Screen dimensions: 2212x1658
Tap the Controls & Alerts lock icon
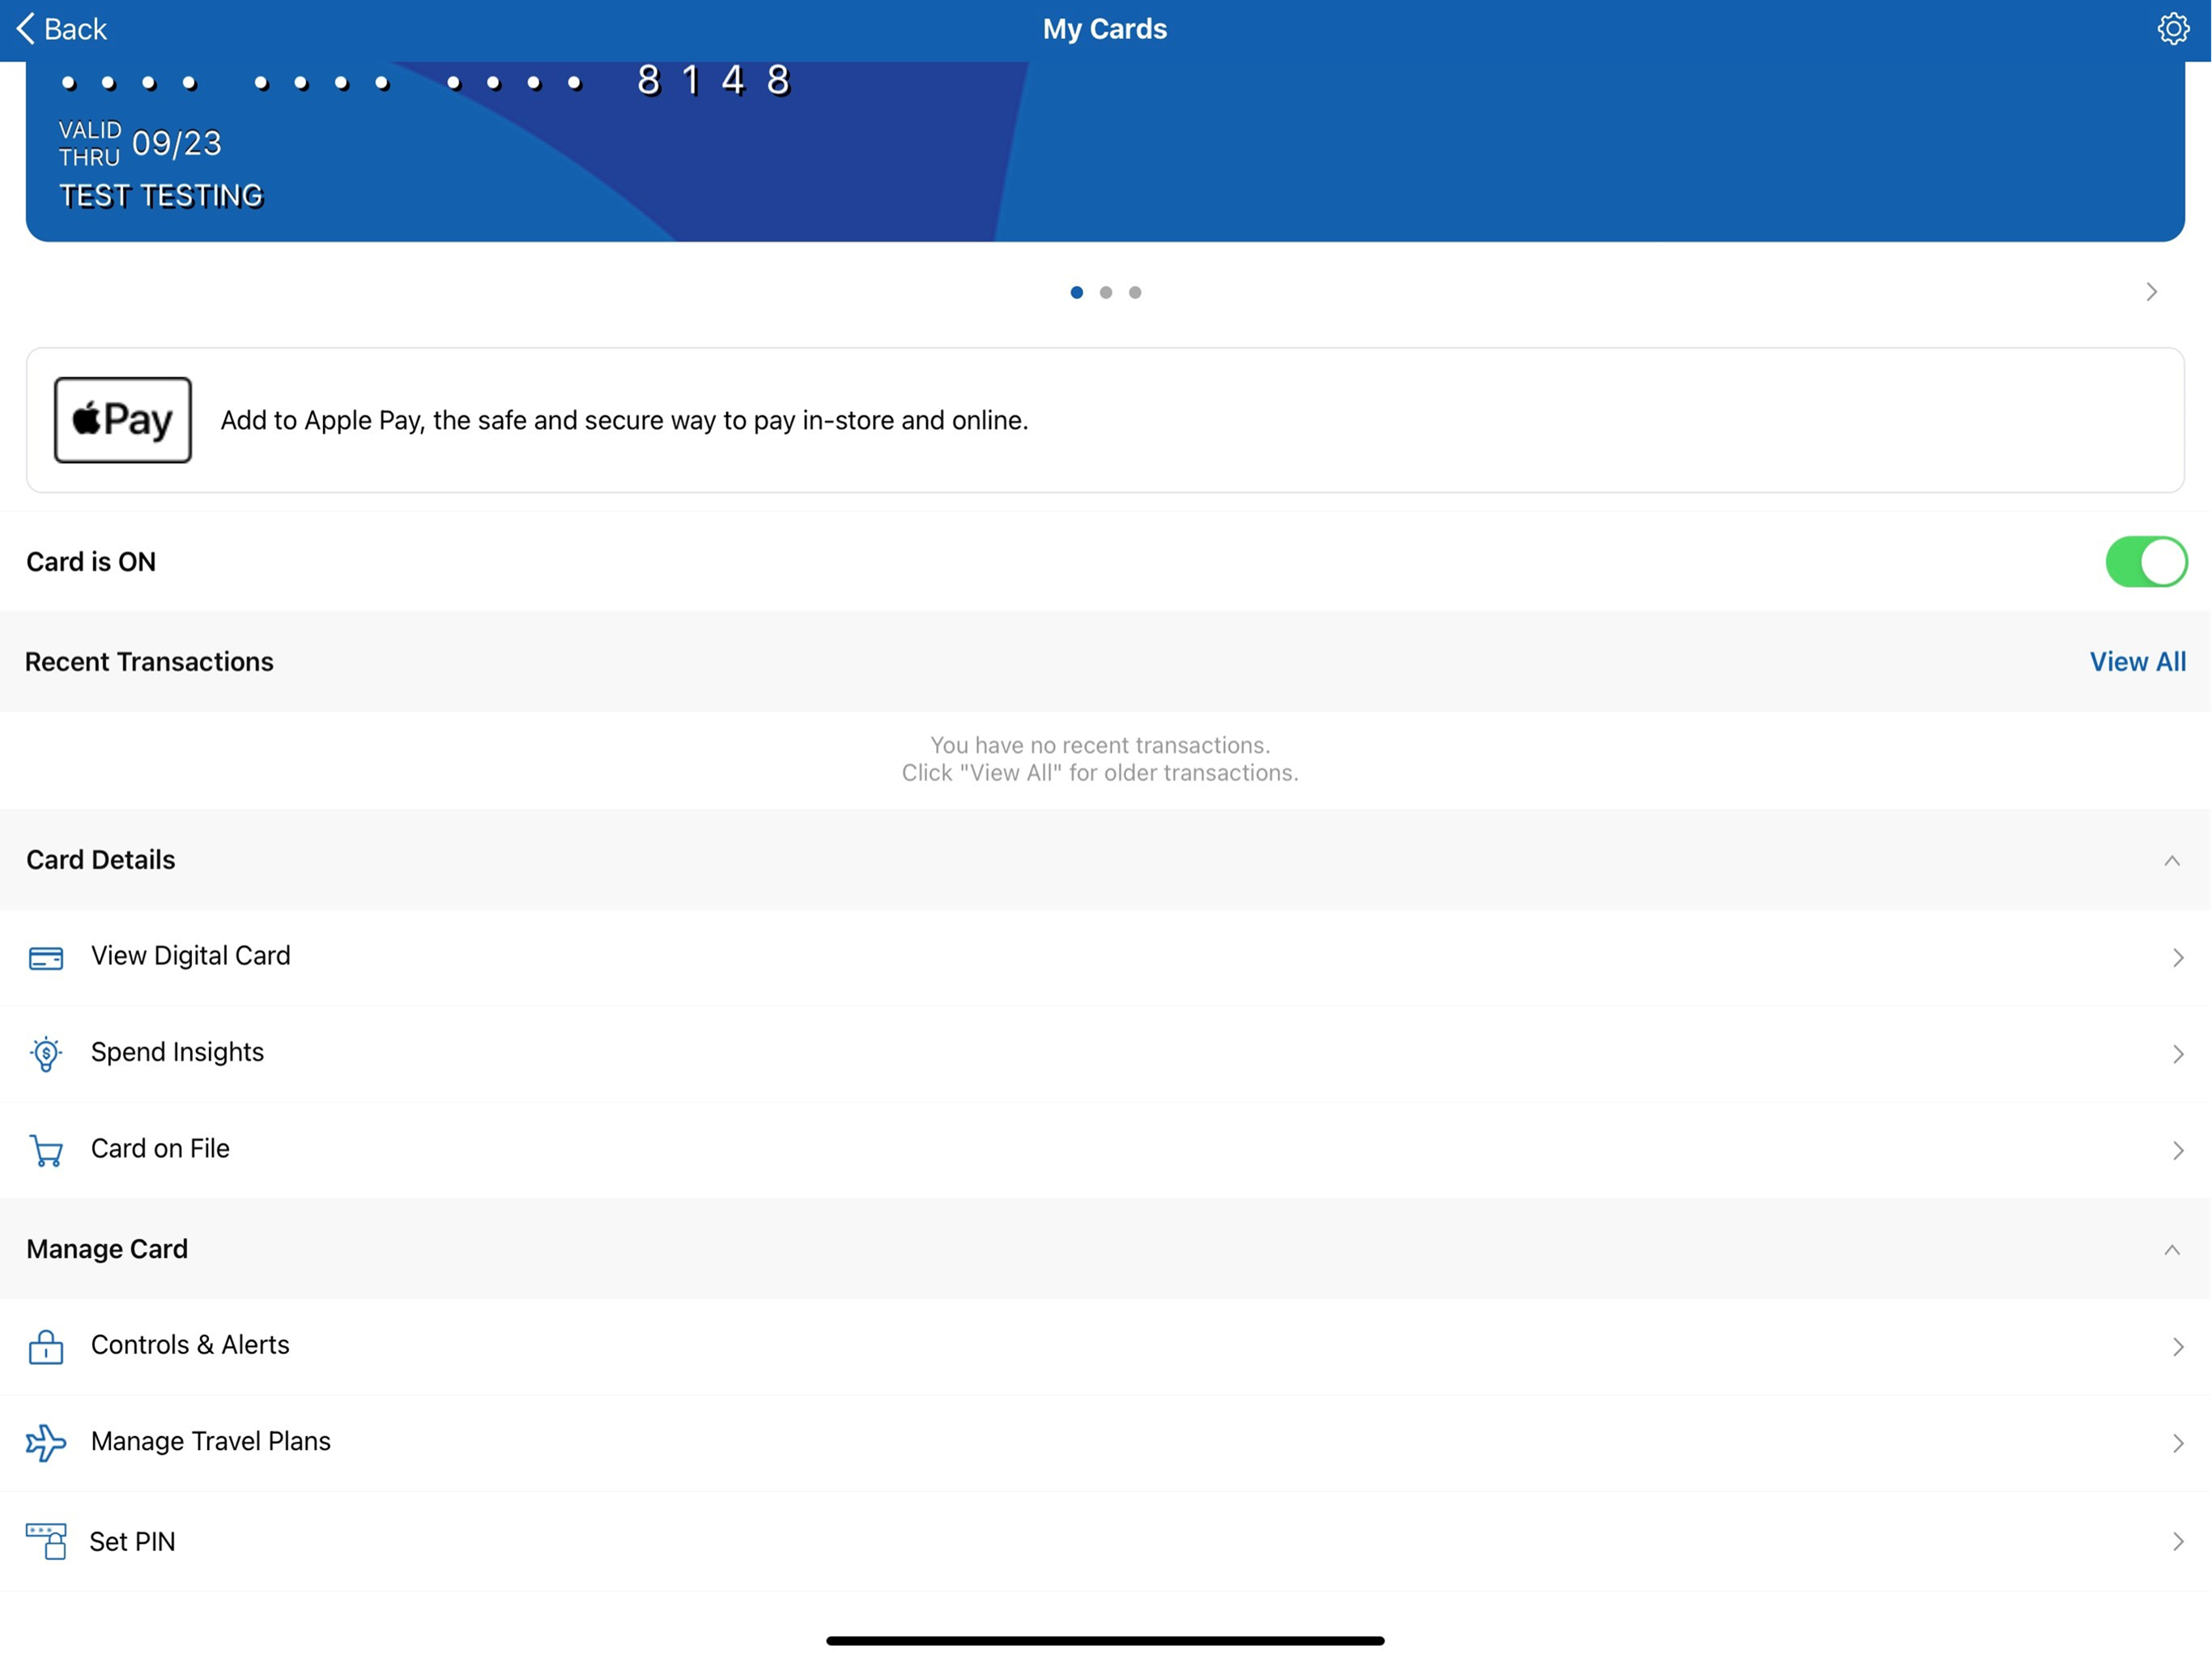pyautogui.click(x=46, y=1346)
